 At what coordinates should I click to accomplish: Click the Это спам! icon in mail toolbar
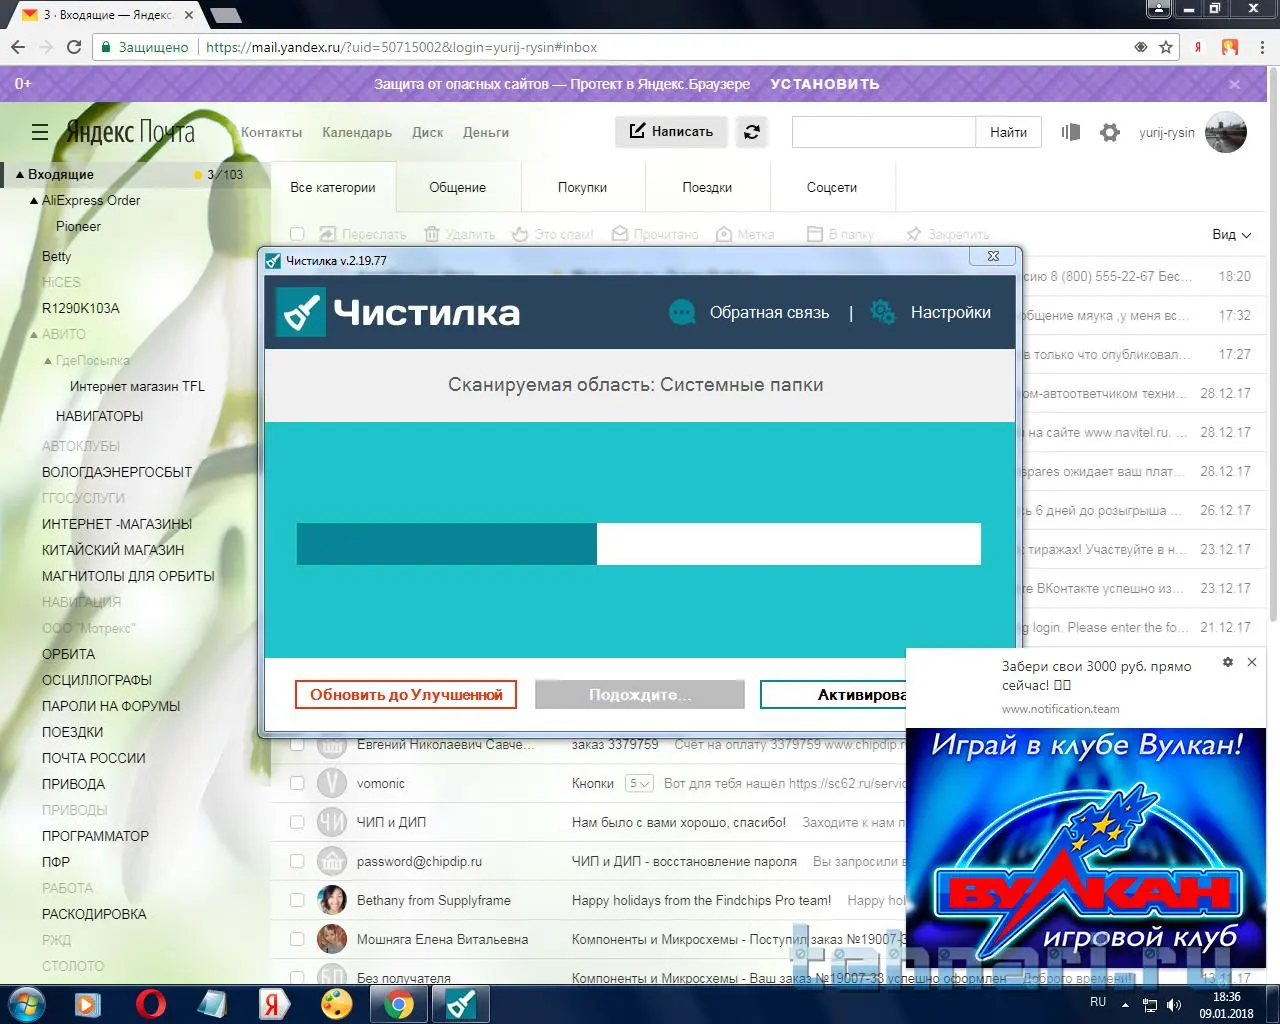[x=520, y=234]
